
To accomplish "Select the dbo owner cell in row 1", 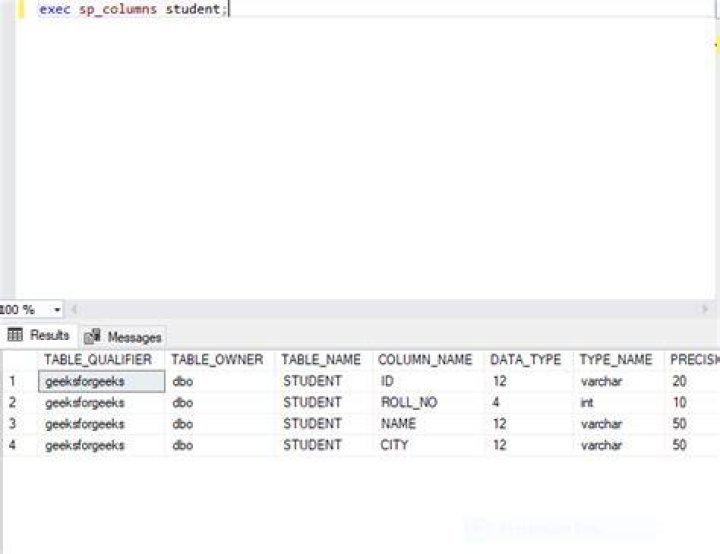I will pos(220,381).
